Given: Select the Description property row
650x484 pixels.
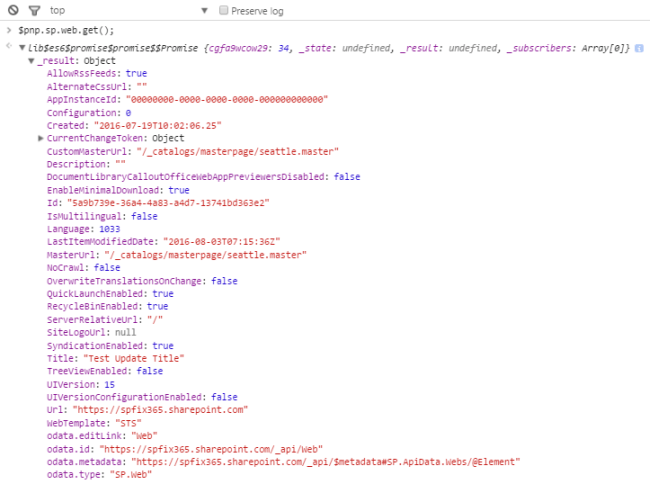Looking at the screenshot, I should pos(86,164).
